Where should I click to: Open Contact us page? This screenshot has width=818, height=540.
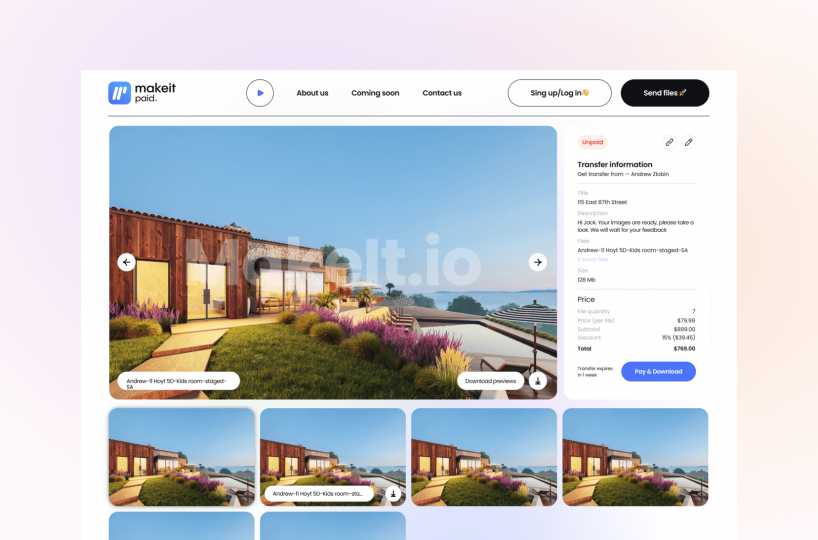(442, 93)
